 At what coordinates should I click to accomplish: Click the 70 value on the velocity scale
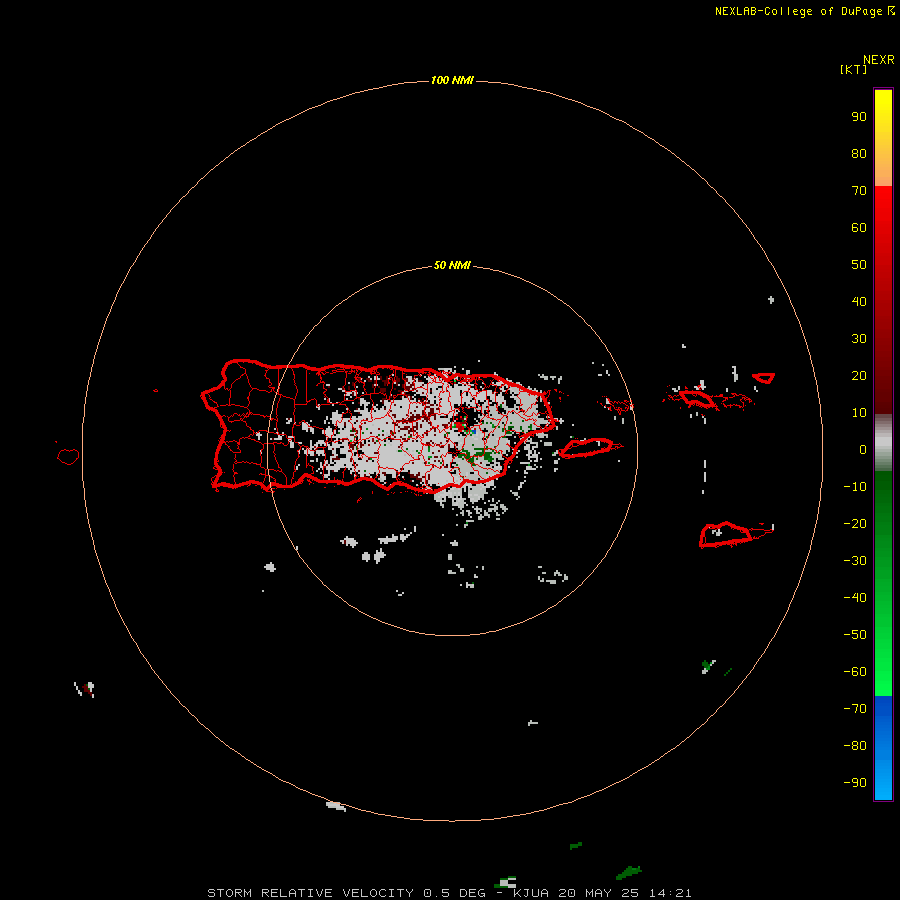click(859, 191)
